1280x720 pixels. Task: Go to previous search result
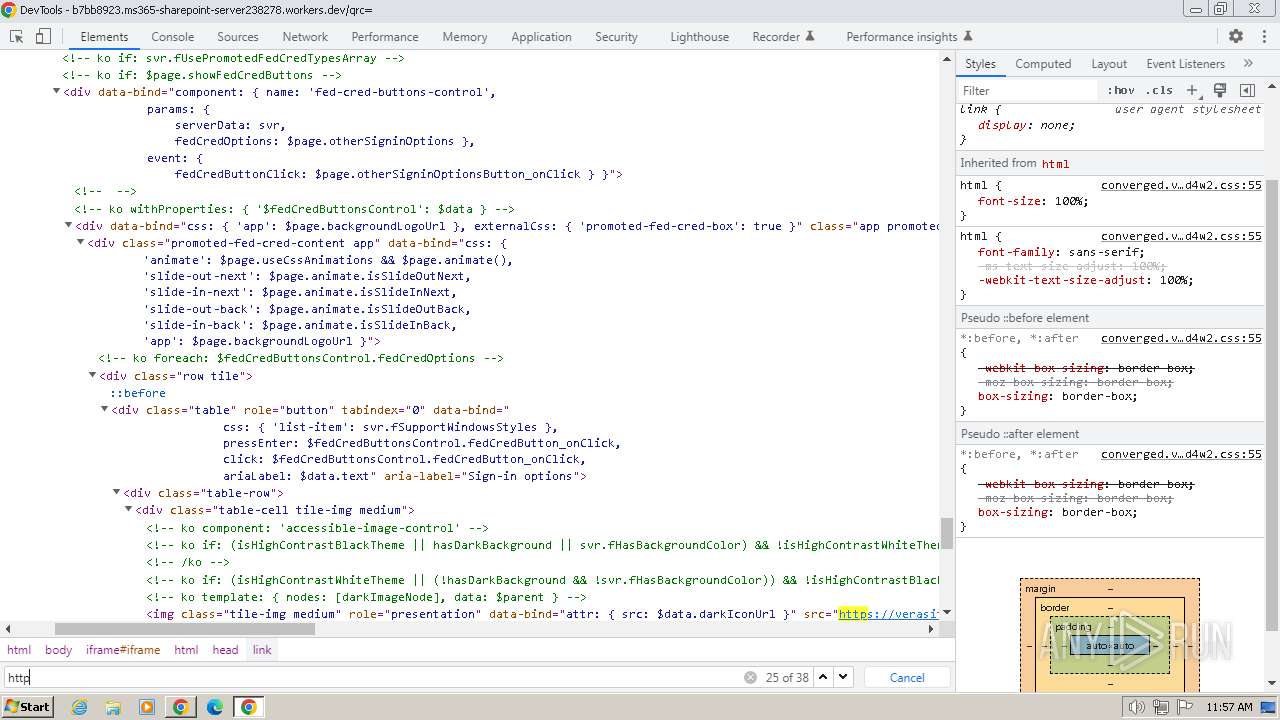[x=823, y=677]
